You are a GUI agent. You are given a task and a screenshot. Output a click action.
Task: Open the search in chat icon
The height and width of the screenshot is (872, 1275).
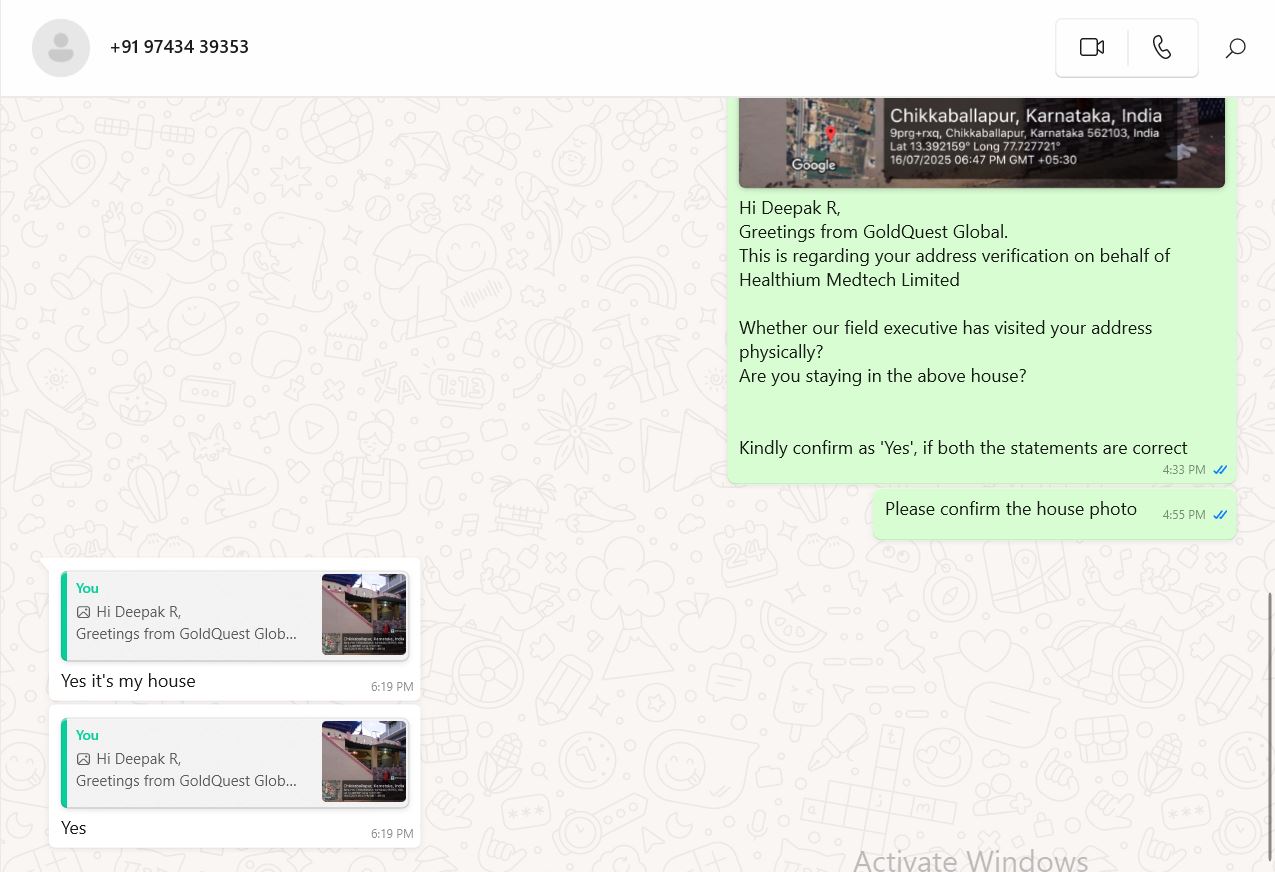click(1235, 48)
